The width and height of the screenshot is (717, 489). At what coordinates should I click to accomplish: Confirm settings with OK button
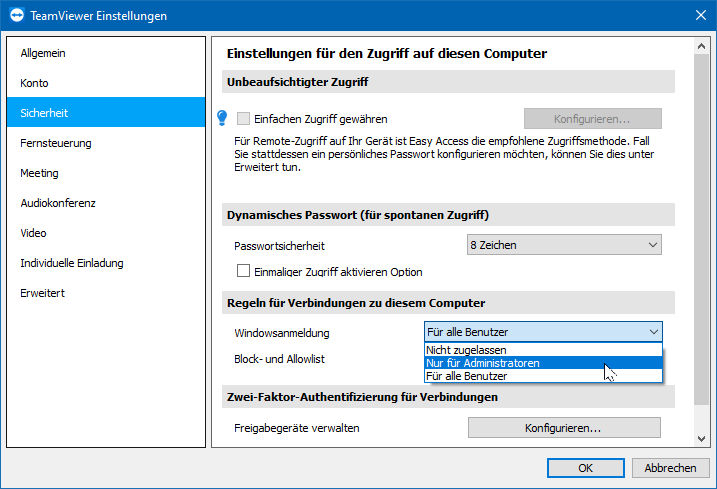(585, 468)
